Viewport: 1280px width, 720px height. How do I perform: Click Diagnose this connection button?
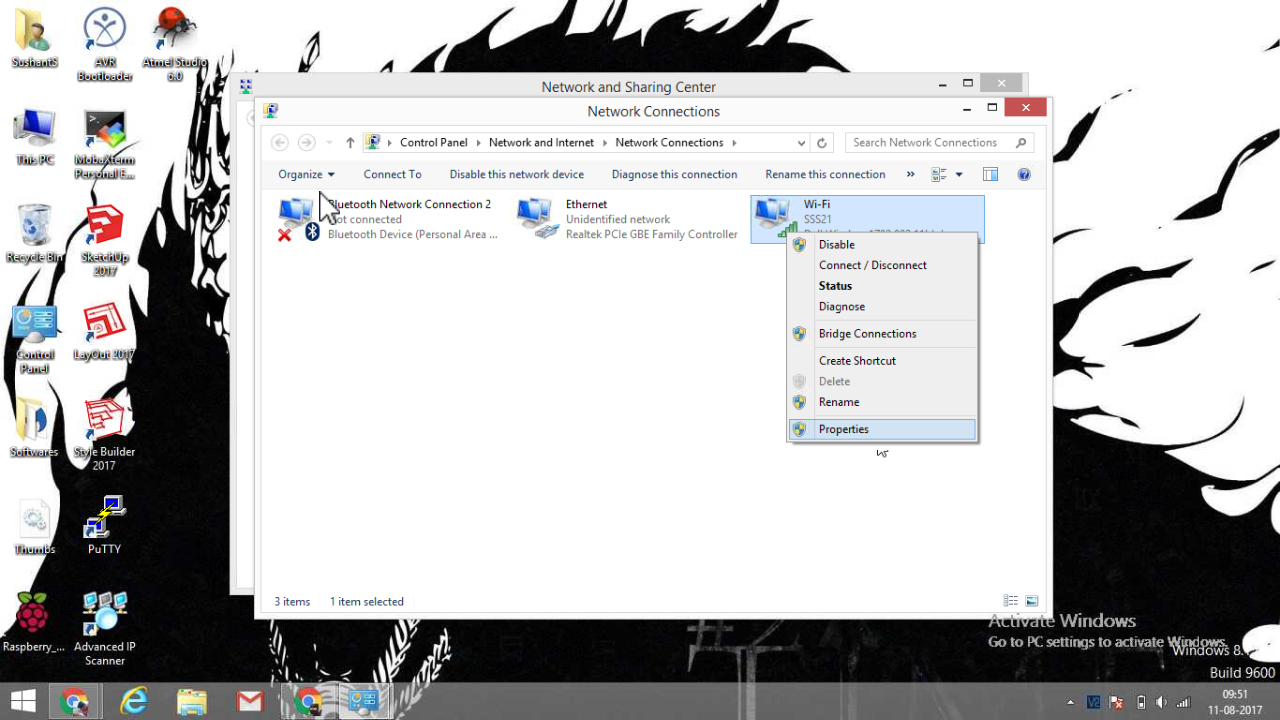pos(674,174)
